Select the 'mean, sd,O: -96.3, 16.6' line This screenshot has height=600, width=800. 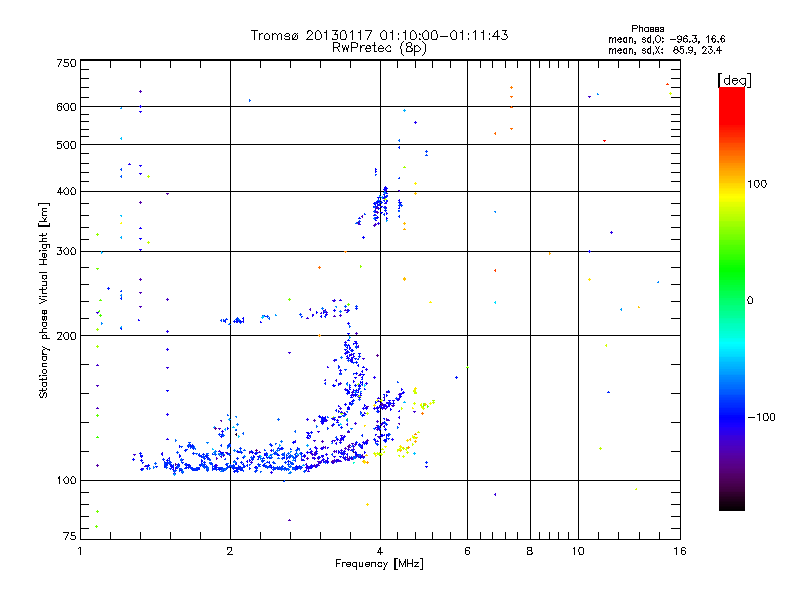tap(666, 39)
